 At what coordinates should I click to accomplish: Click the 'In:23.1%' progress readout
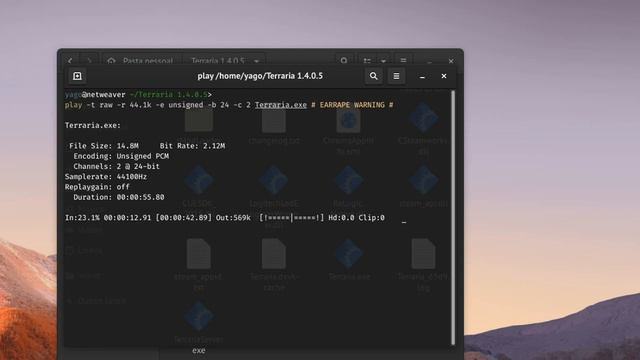point(82,218)
